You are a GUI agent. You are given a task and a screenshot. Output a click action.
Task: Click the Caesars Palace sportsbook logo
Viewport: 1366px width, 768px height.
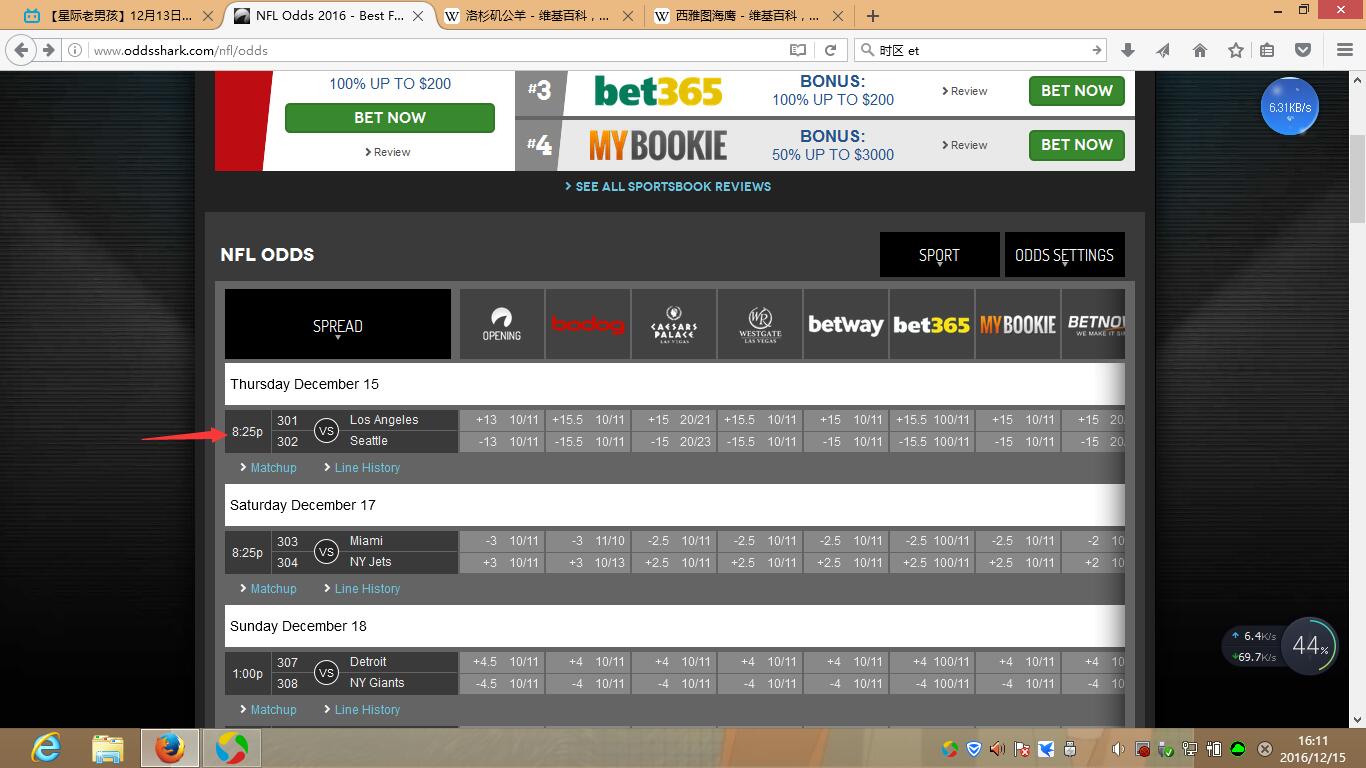674,325
